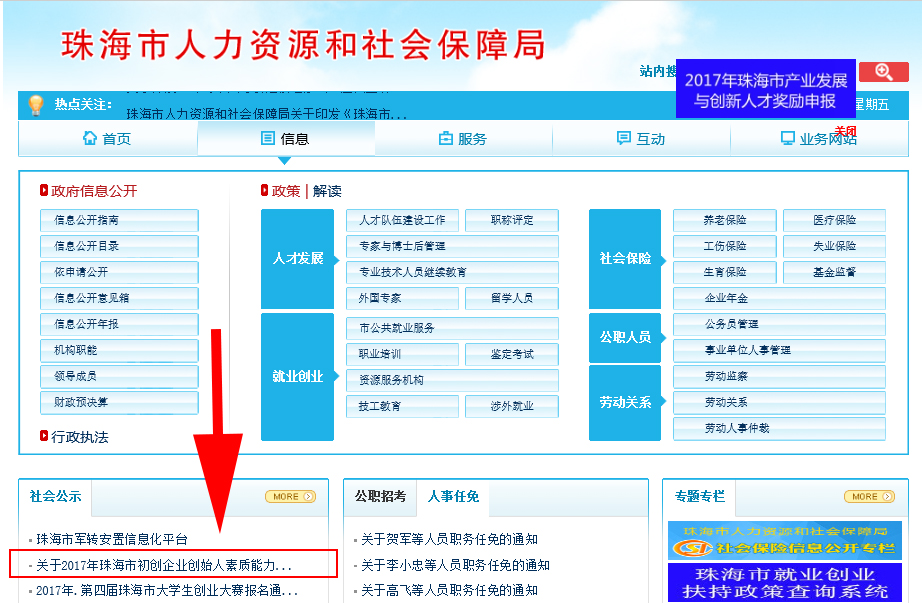922x603 pixels.
Task: Go to 业务网站 navigation tab
Action: [x=818, y=139]
